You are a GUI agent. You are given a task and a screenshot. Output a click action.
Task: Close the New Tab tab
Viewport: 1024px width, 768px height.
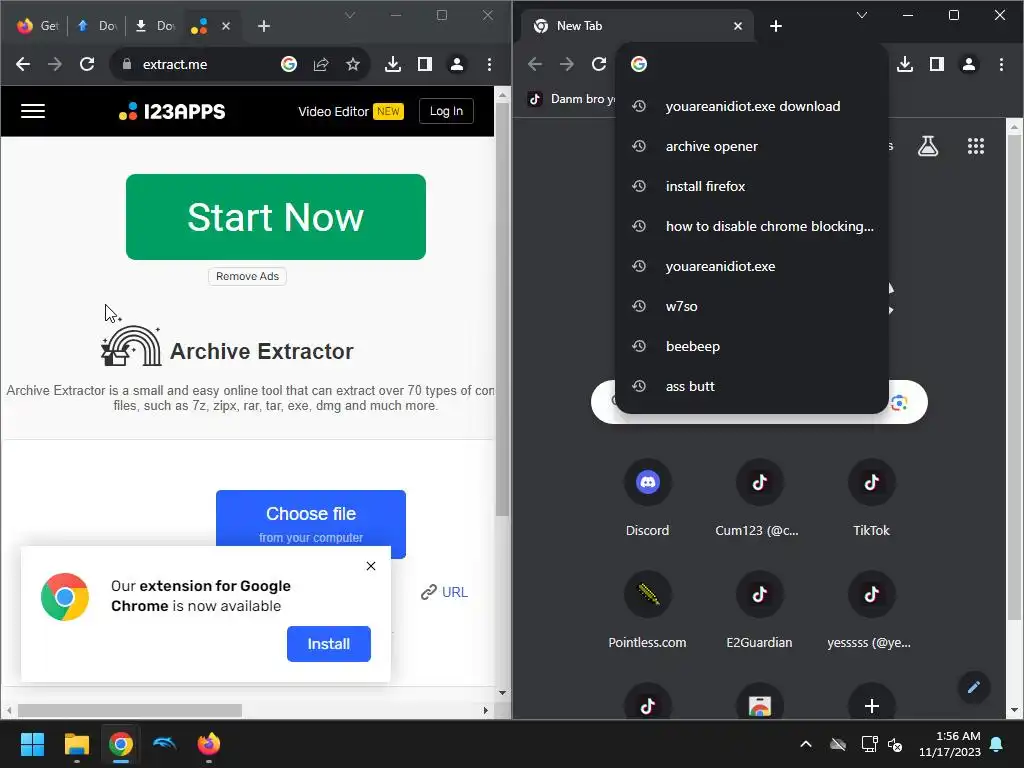click(x=738, y=26)
